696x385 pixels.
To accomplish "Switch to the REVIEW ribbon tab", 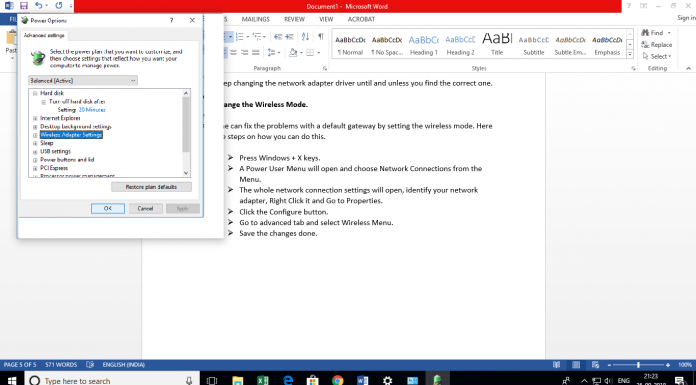I will click(x=294, y=19).
